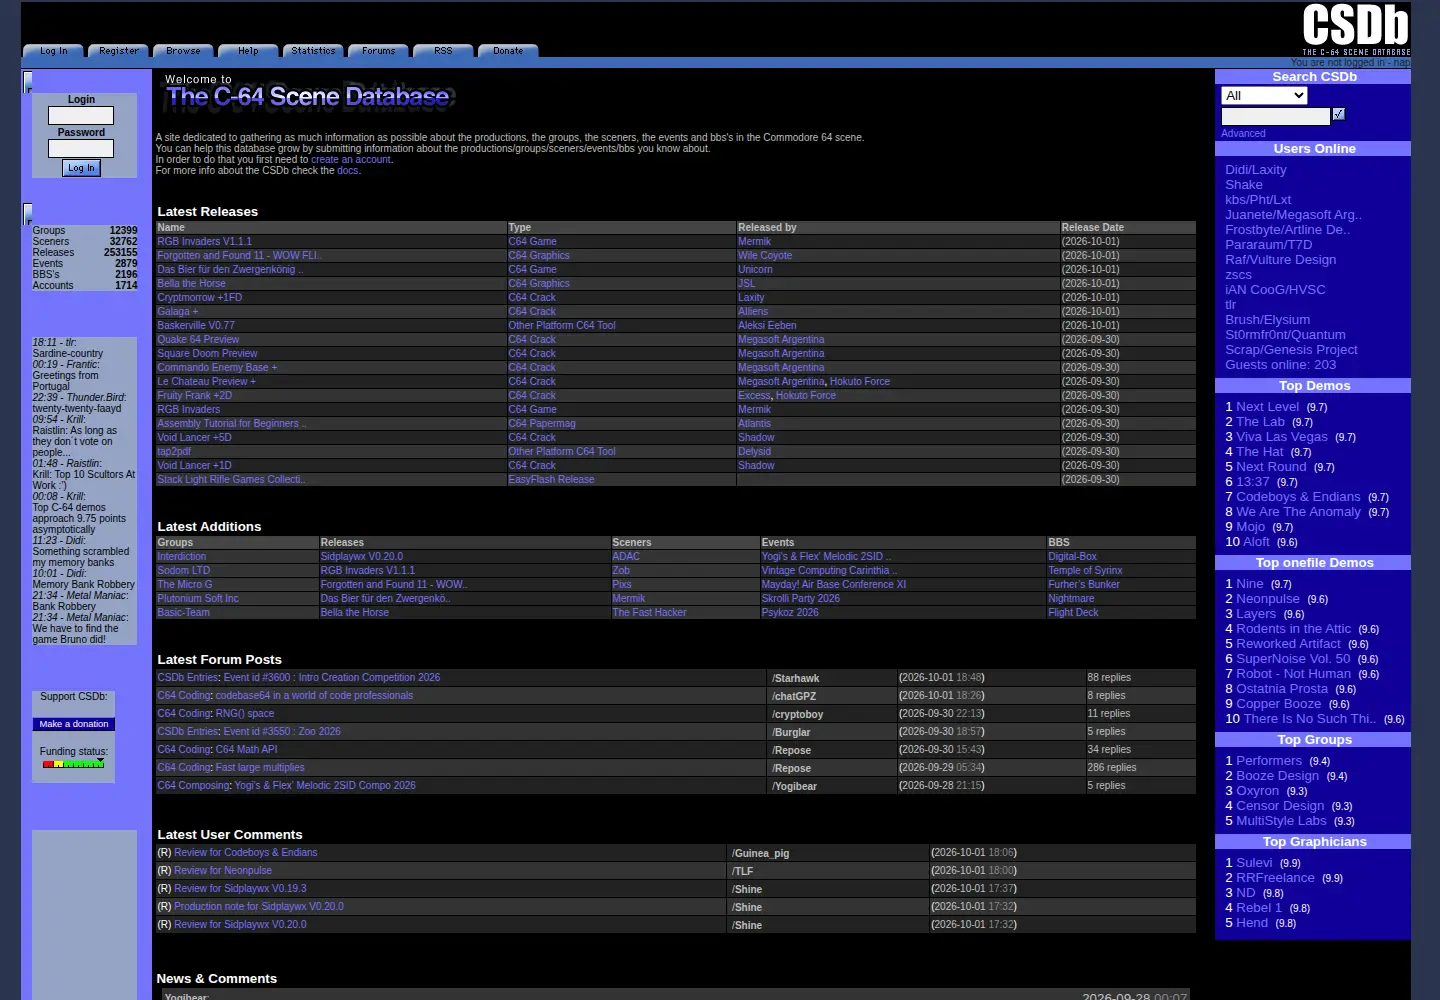Open Review for Codeboys & Endians
The height and width of the screenshot is (1000, 1440).
[x=246, y=853]
